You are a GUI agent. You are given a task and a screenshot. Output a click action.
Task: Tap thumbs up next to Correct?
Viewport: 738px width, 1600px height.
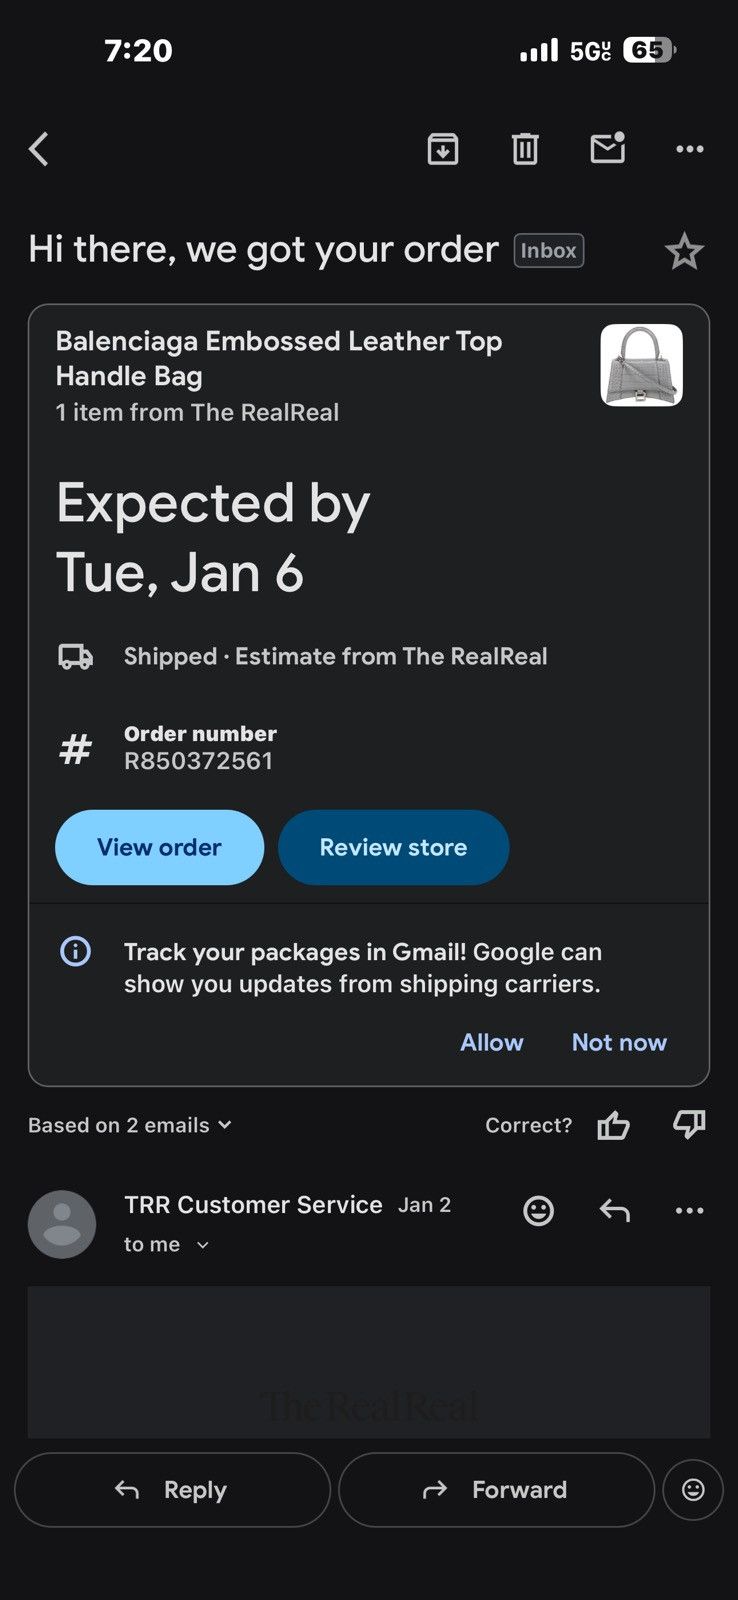click(x=613, y=1125)
